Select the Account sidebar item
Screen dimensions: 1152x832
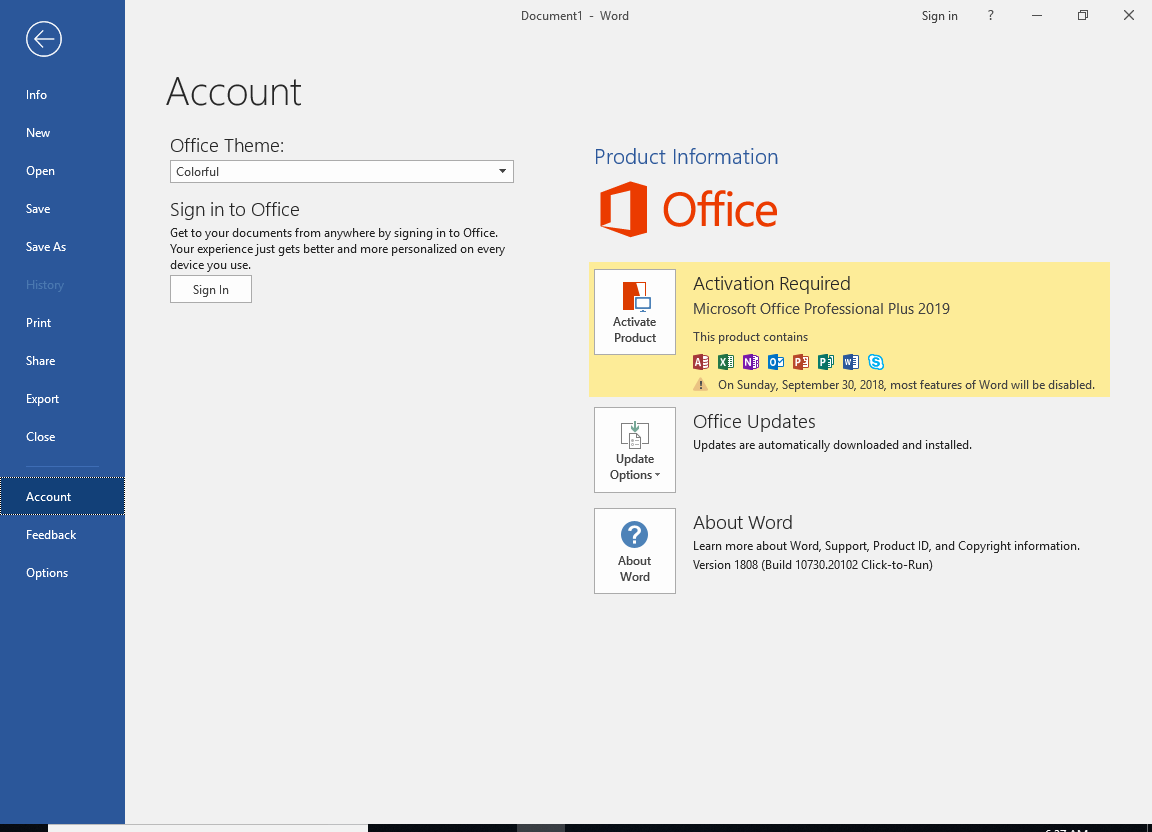(62, 497)
